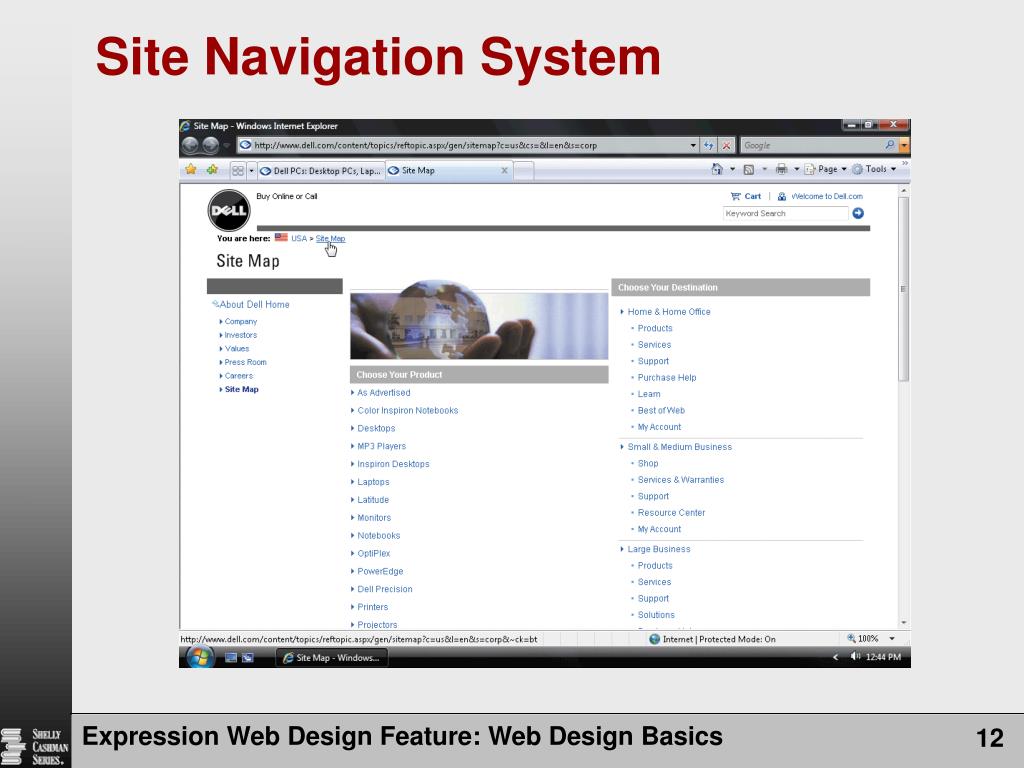Click the keyword search go arrow
The height and width of the screenshot is (768, 1024).
(x=858, y=214)
